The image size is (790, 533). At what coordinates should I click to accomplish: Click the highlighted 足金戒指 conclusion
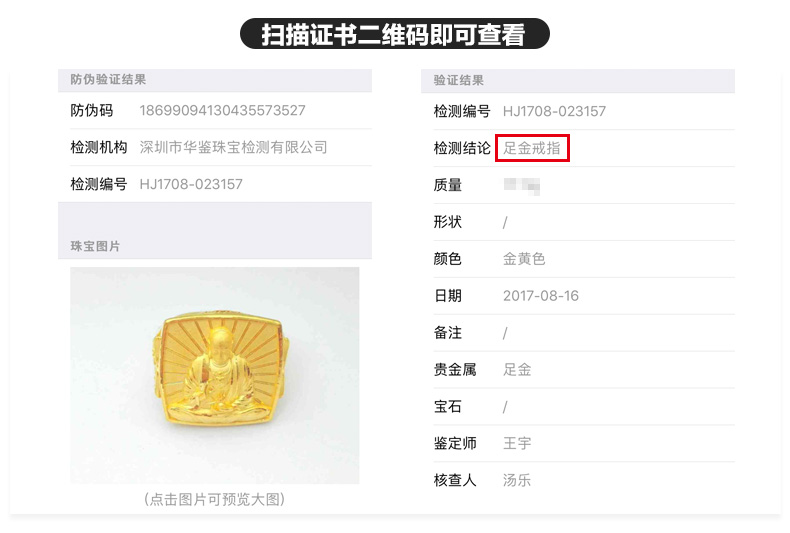point(532,148)
